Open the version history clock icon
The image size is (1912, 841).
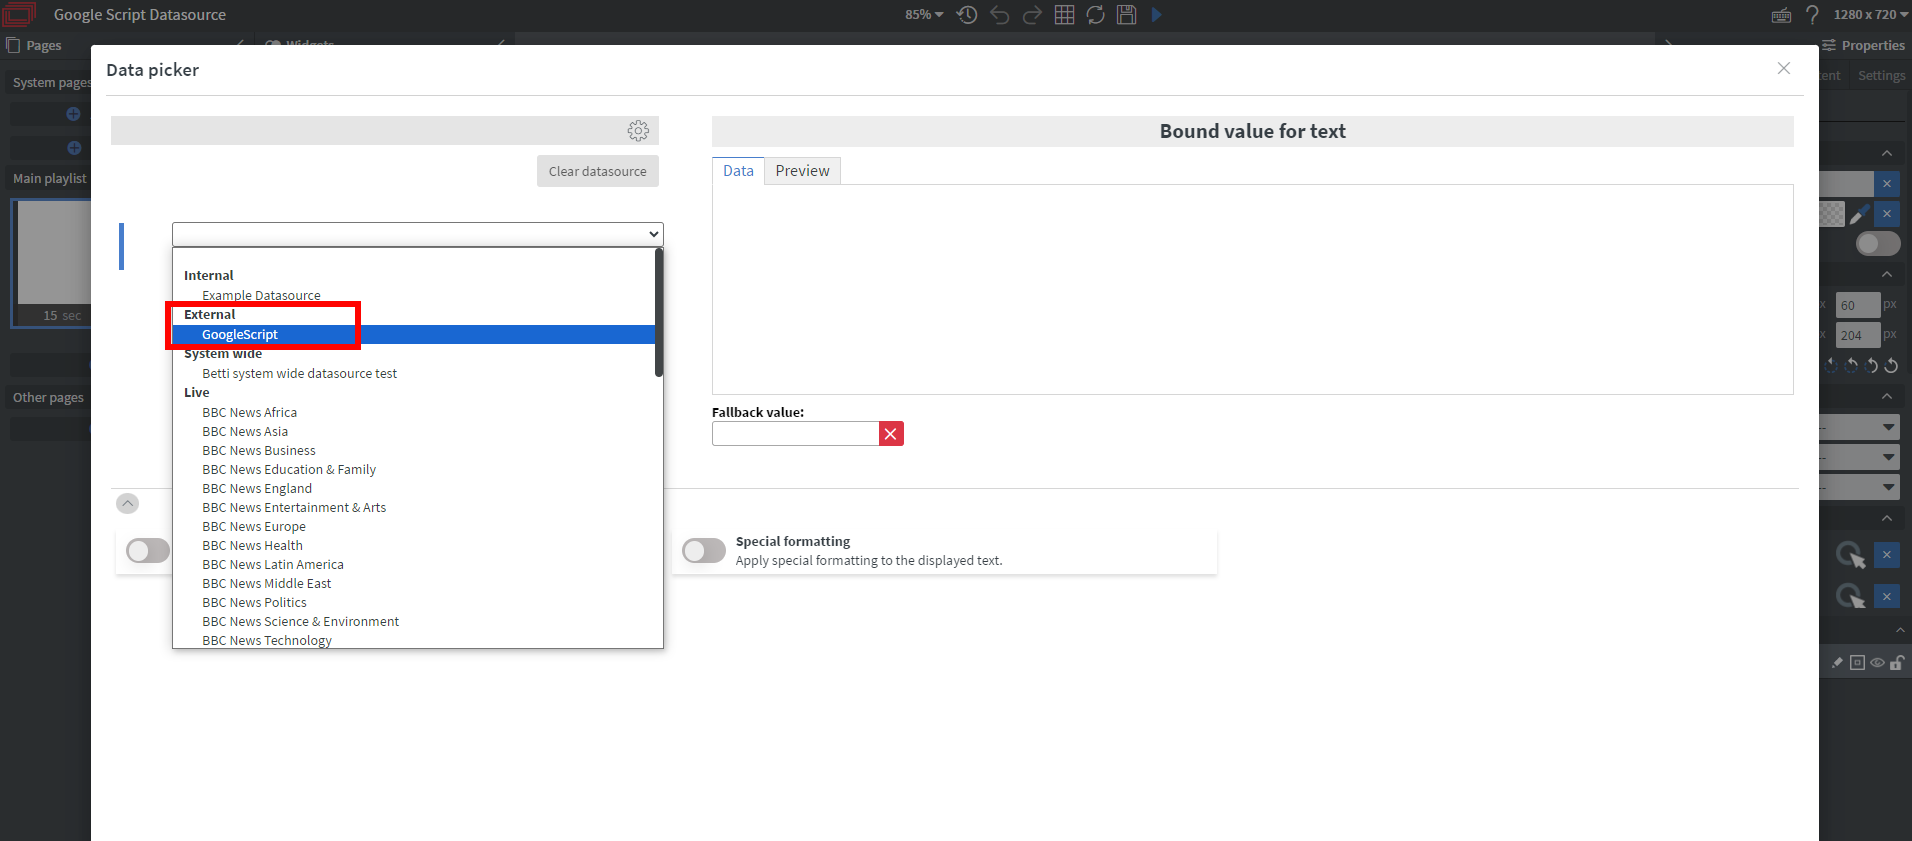point(967,15)
